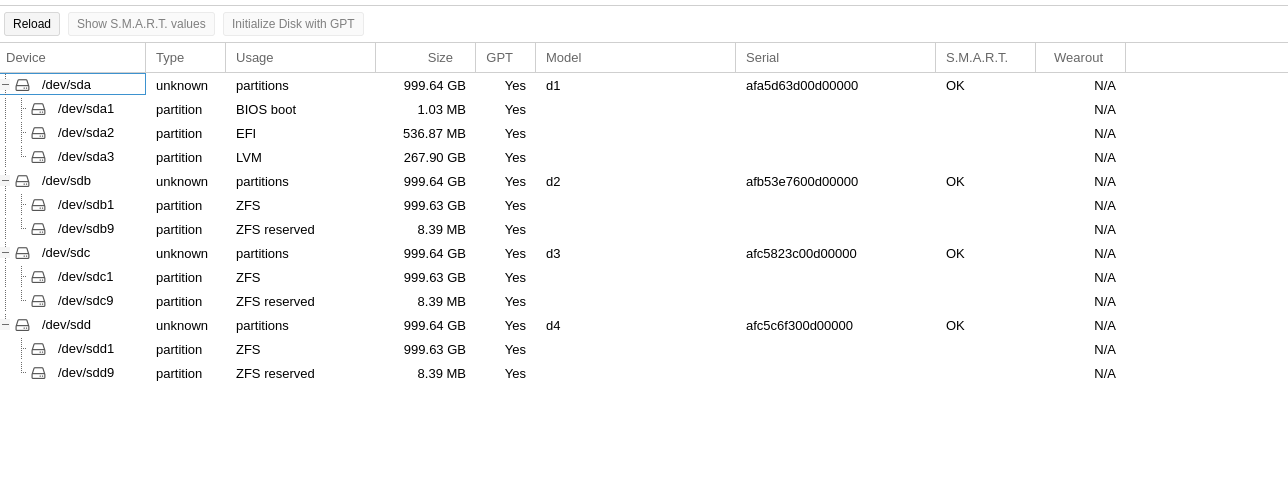Click the partition icon for /dev/sda1

[38, 109]
